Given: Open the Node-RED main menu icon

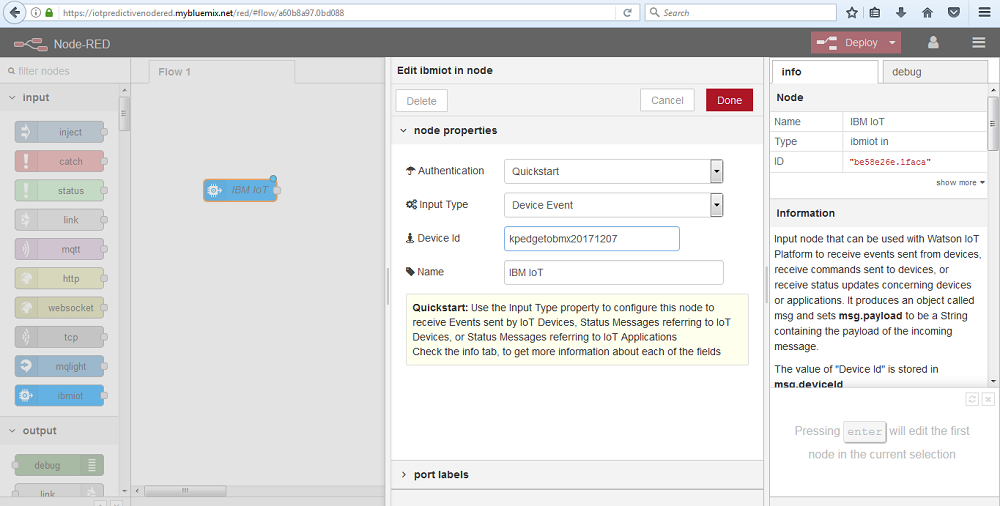Looking at the screenshot, I should point(978,43).
